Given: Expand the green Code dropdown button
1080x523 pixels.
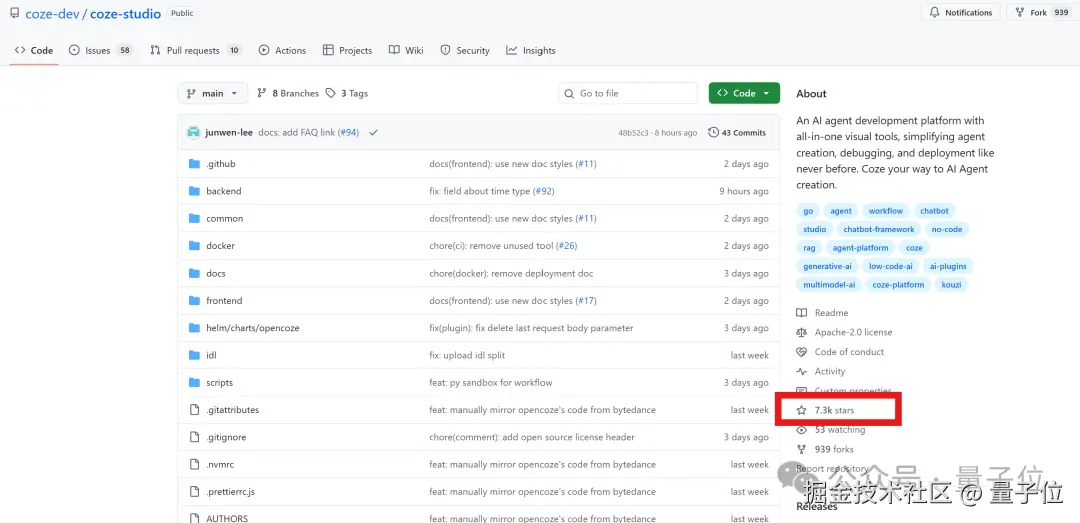Looking at the screenshot, I should pos(744,93).
